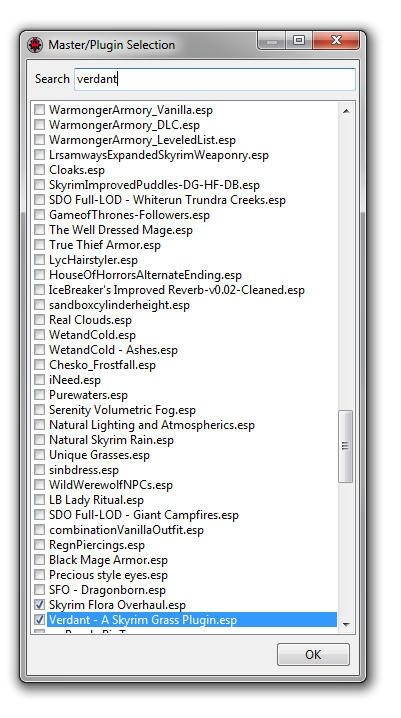Screen dimensions: 401x718
Task: Uncheck Verdant - A Skyrim Grass Plugin.esp
Action: (x=40, y=620)
